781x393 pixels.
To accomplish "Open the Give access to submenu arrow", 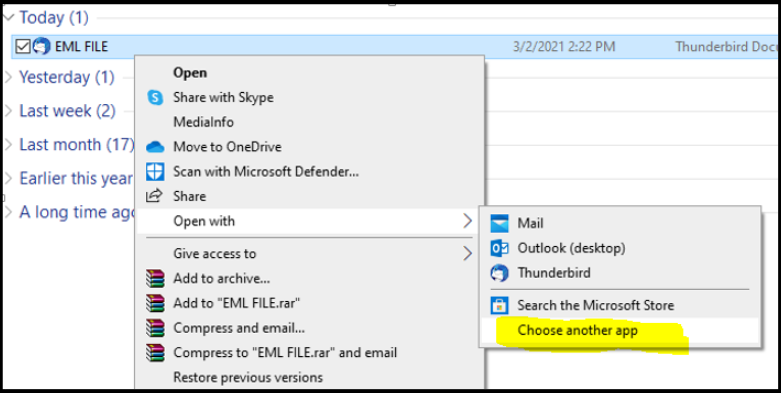I will [x=467, y=254].
